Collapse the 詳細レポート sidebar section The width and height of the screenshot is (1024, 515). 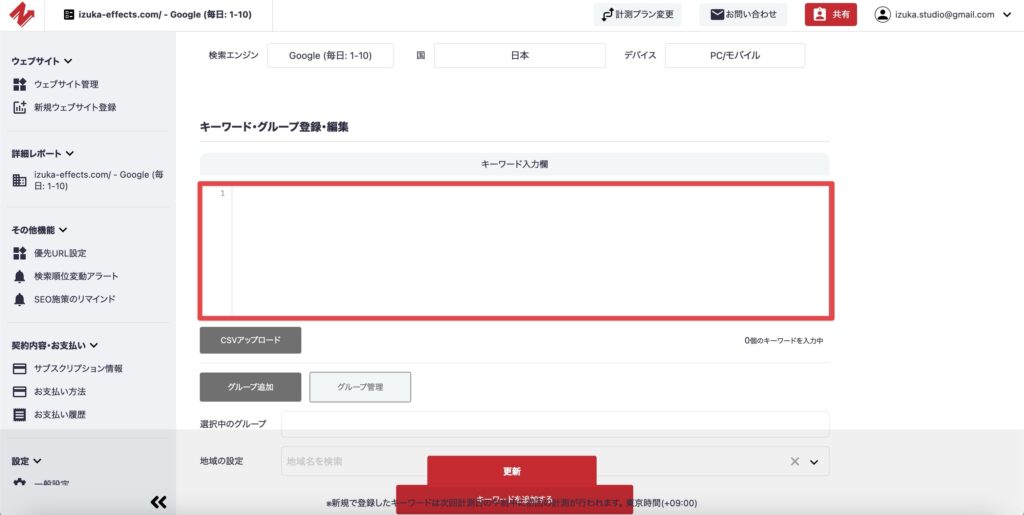[69, 154]
